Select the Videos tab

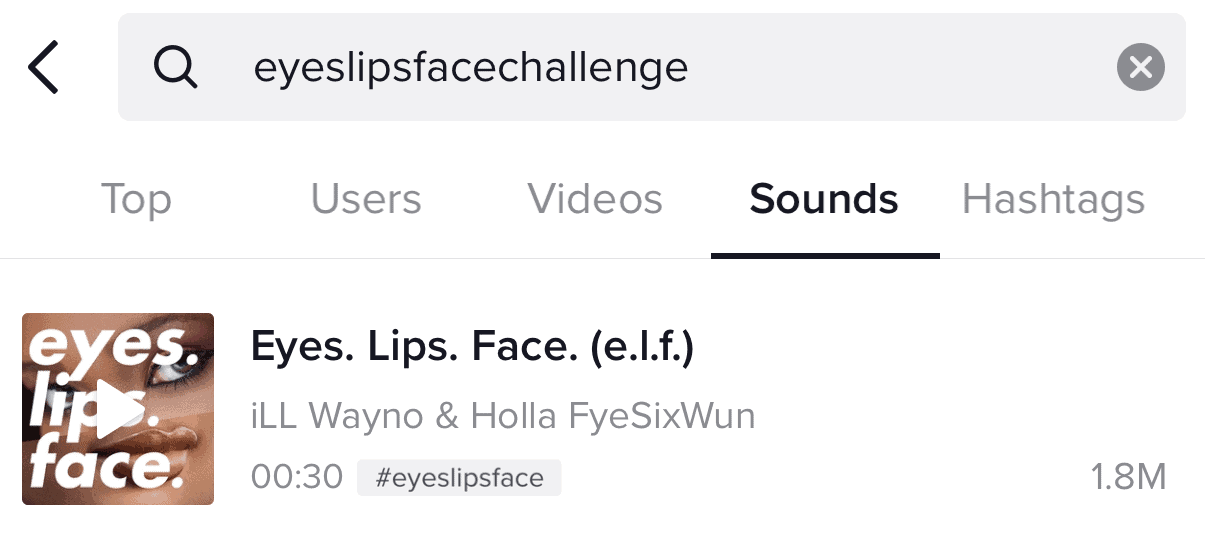pos(595,199)
